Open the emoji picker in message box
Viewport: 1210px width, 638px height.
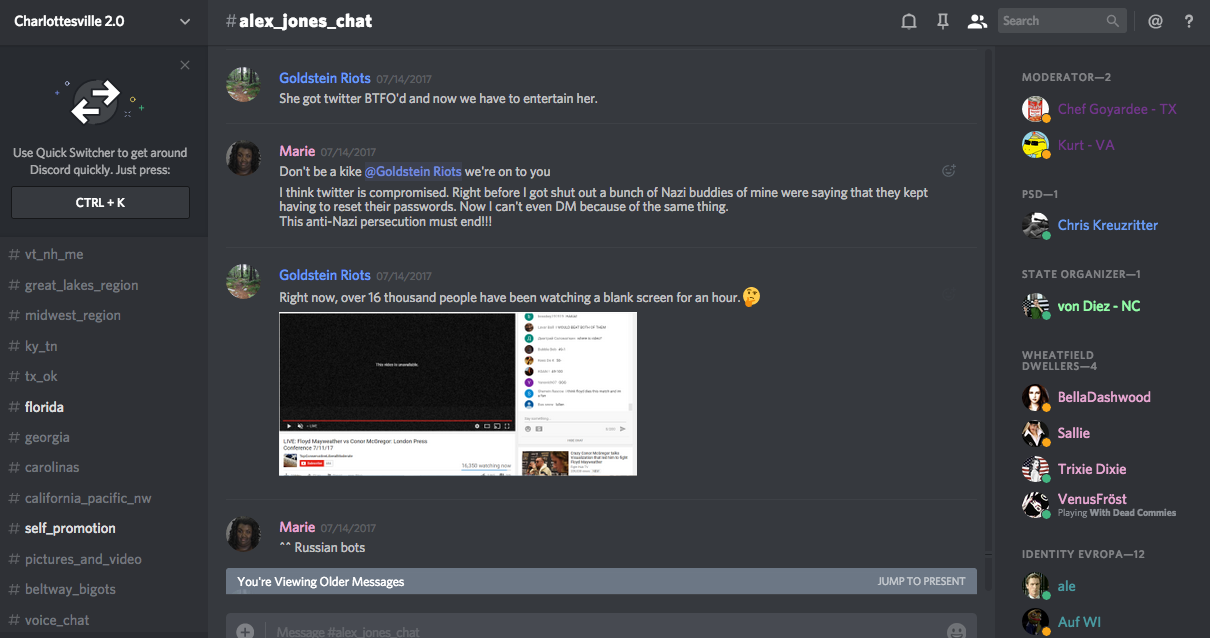click(956, 631)
